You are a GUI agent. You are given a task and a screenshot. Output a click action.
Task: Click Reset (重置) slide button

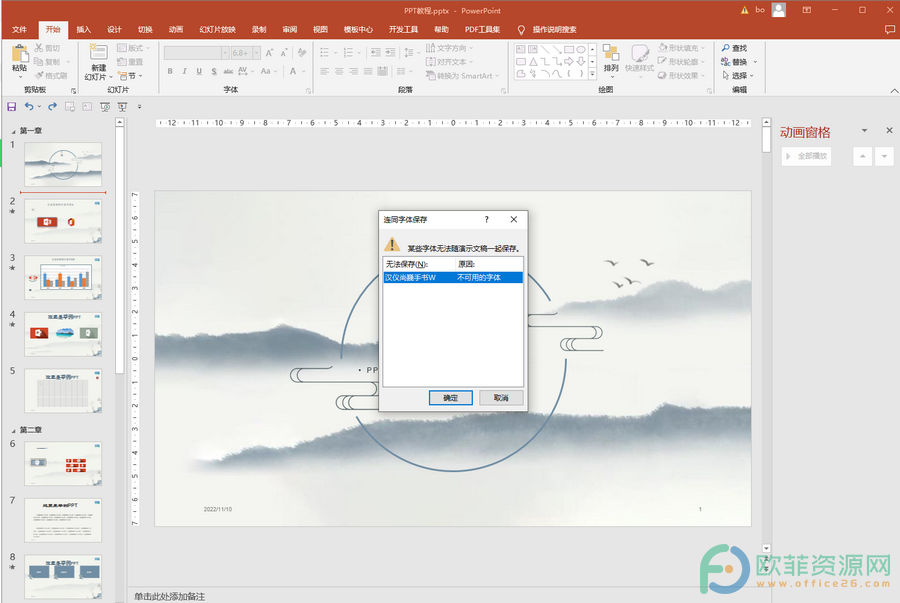pyautogui.click(x=131, y=62)
